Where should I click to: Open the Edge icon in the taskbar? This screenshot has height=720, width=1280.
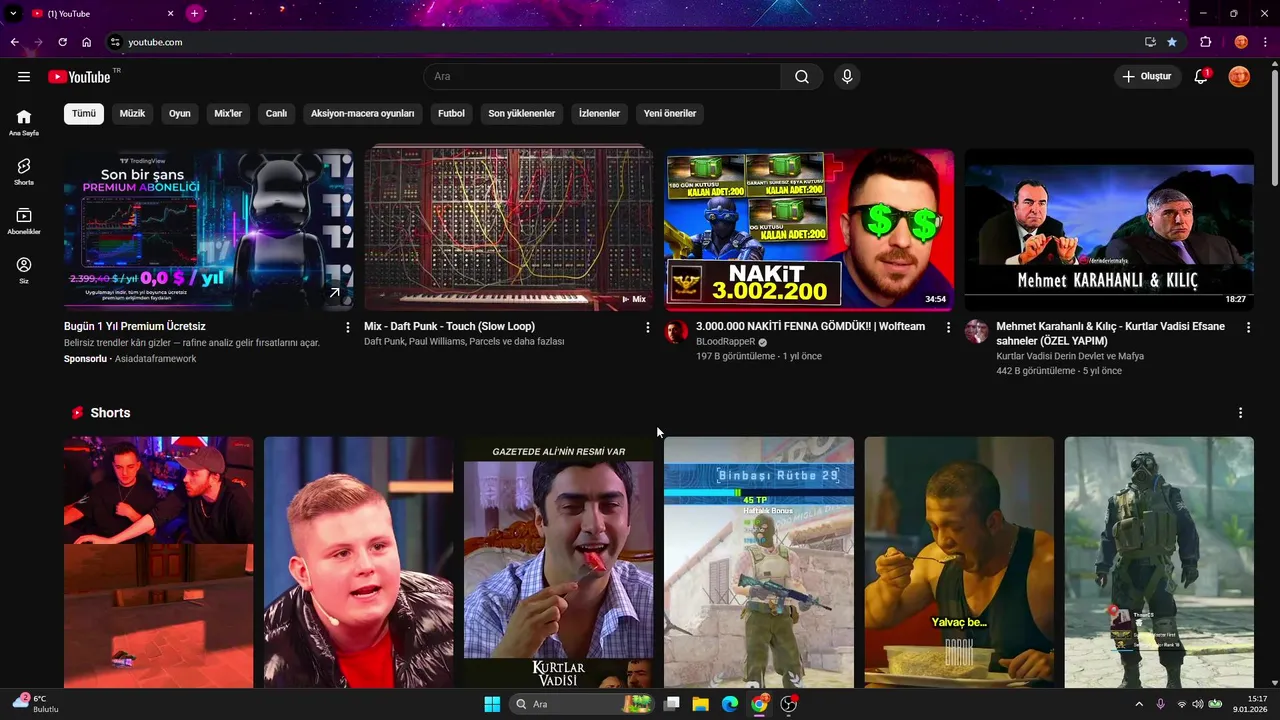point(730,704)
